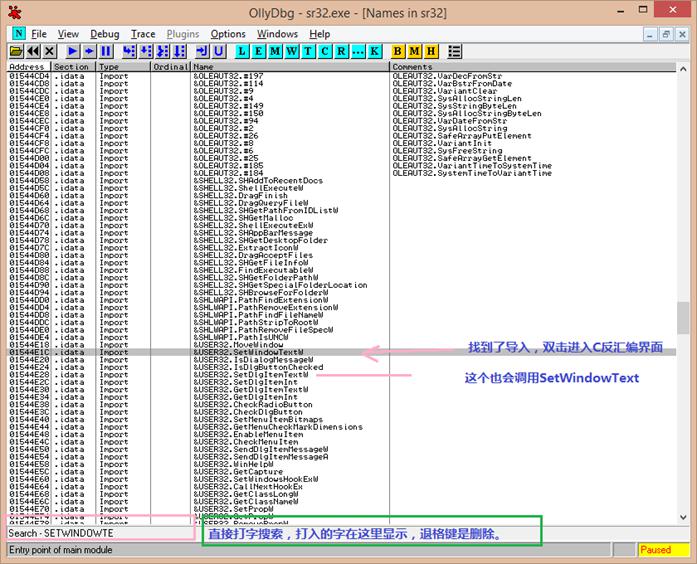Open the appearance options list icon
The width and height of the screenshot is (697, 564).
click(454, 52)
